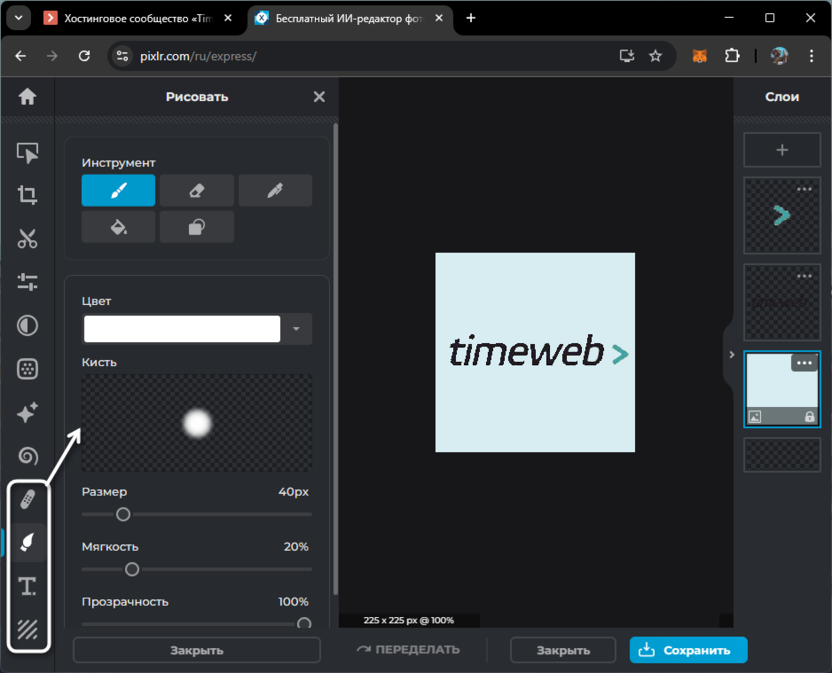Image resolution: width=832 pixels, height=673 pixels.
Task: Choose the Pencil instrument button
Action: tap(275, 190)
